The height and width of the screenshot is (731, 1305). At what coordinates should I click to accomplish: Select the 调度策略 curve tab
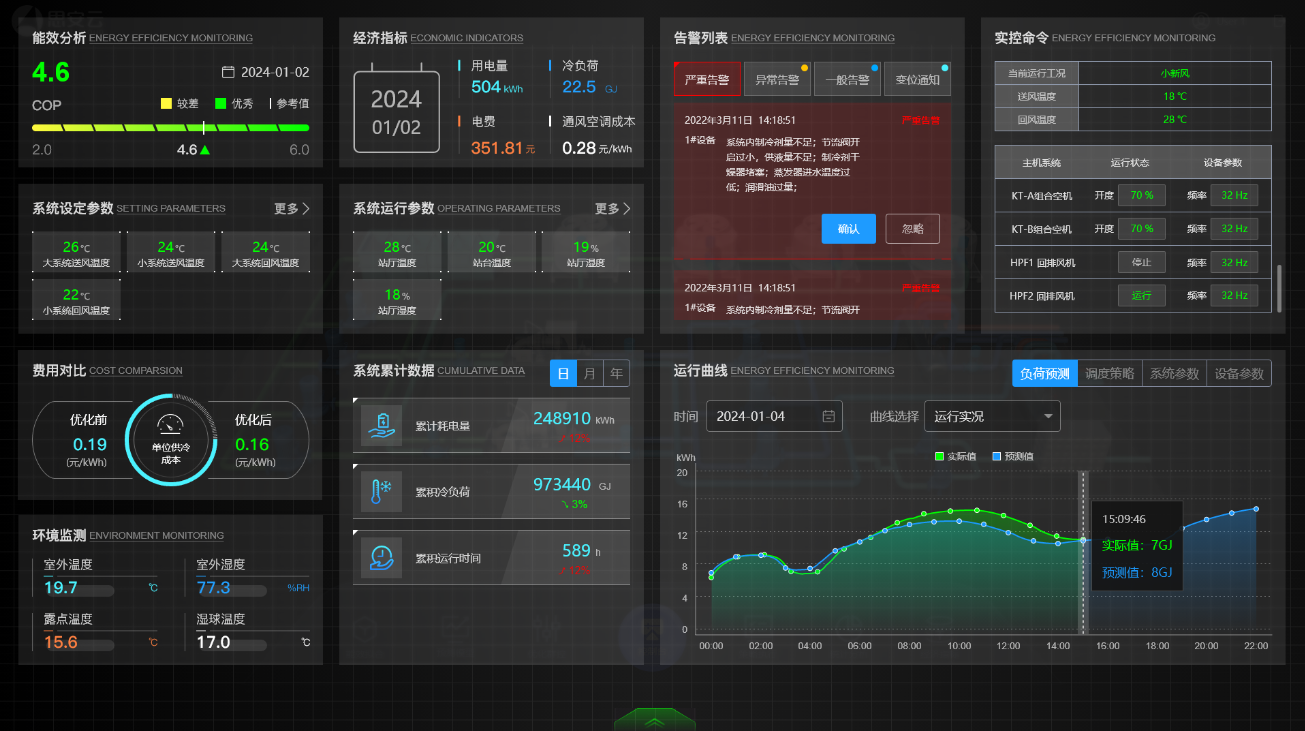[x=1110, y=373]
